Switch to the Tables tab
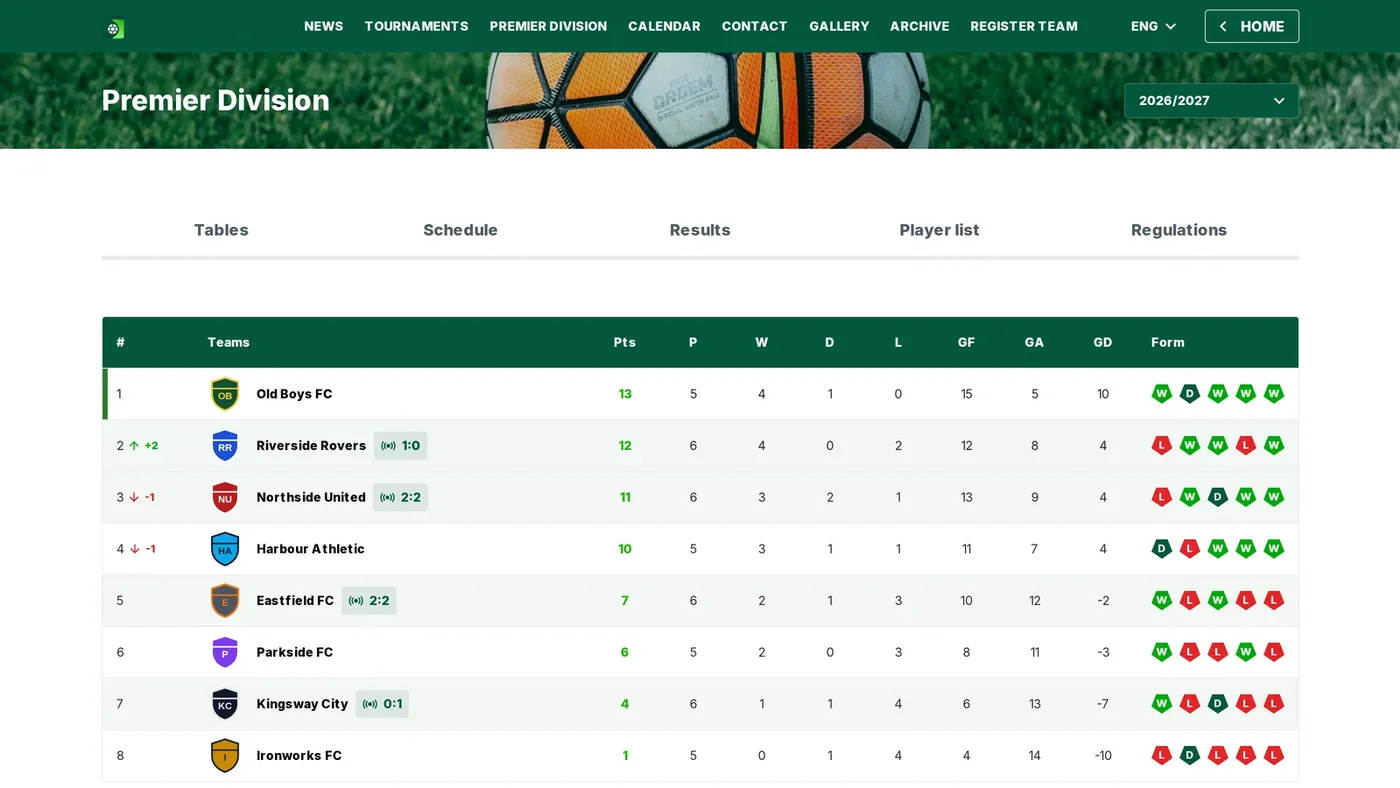1400x788 pixels. pyautogui.click(x=221, y=230)
